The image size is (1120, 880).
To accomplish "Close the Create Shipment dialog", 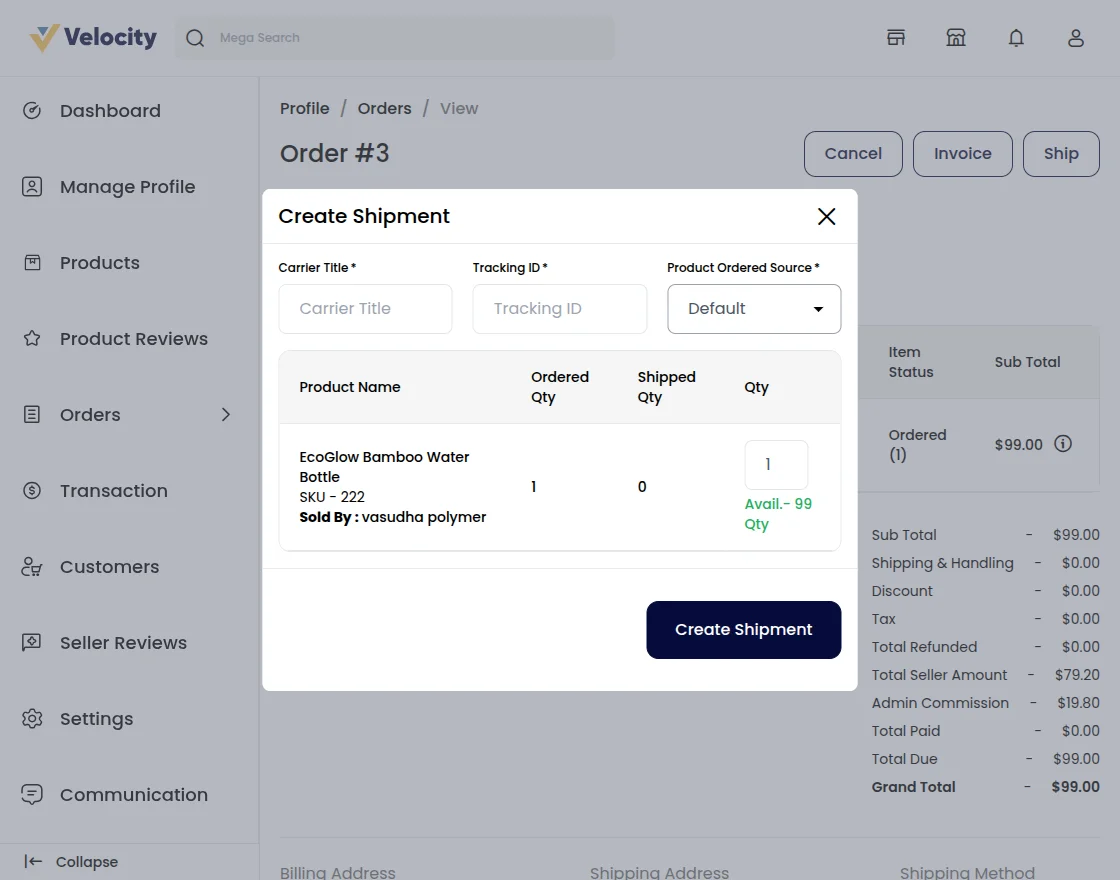I will pyautogui.click(x=826, y=216).
